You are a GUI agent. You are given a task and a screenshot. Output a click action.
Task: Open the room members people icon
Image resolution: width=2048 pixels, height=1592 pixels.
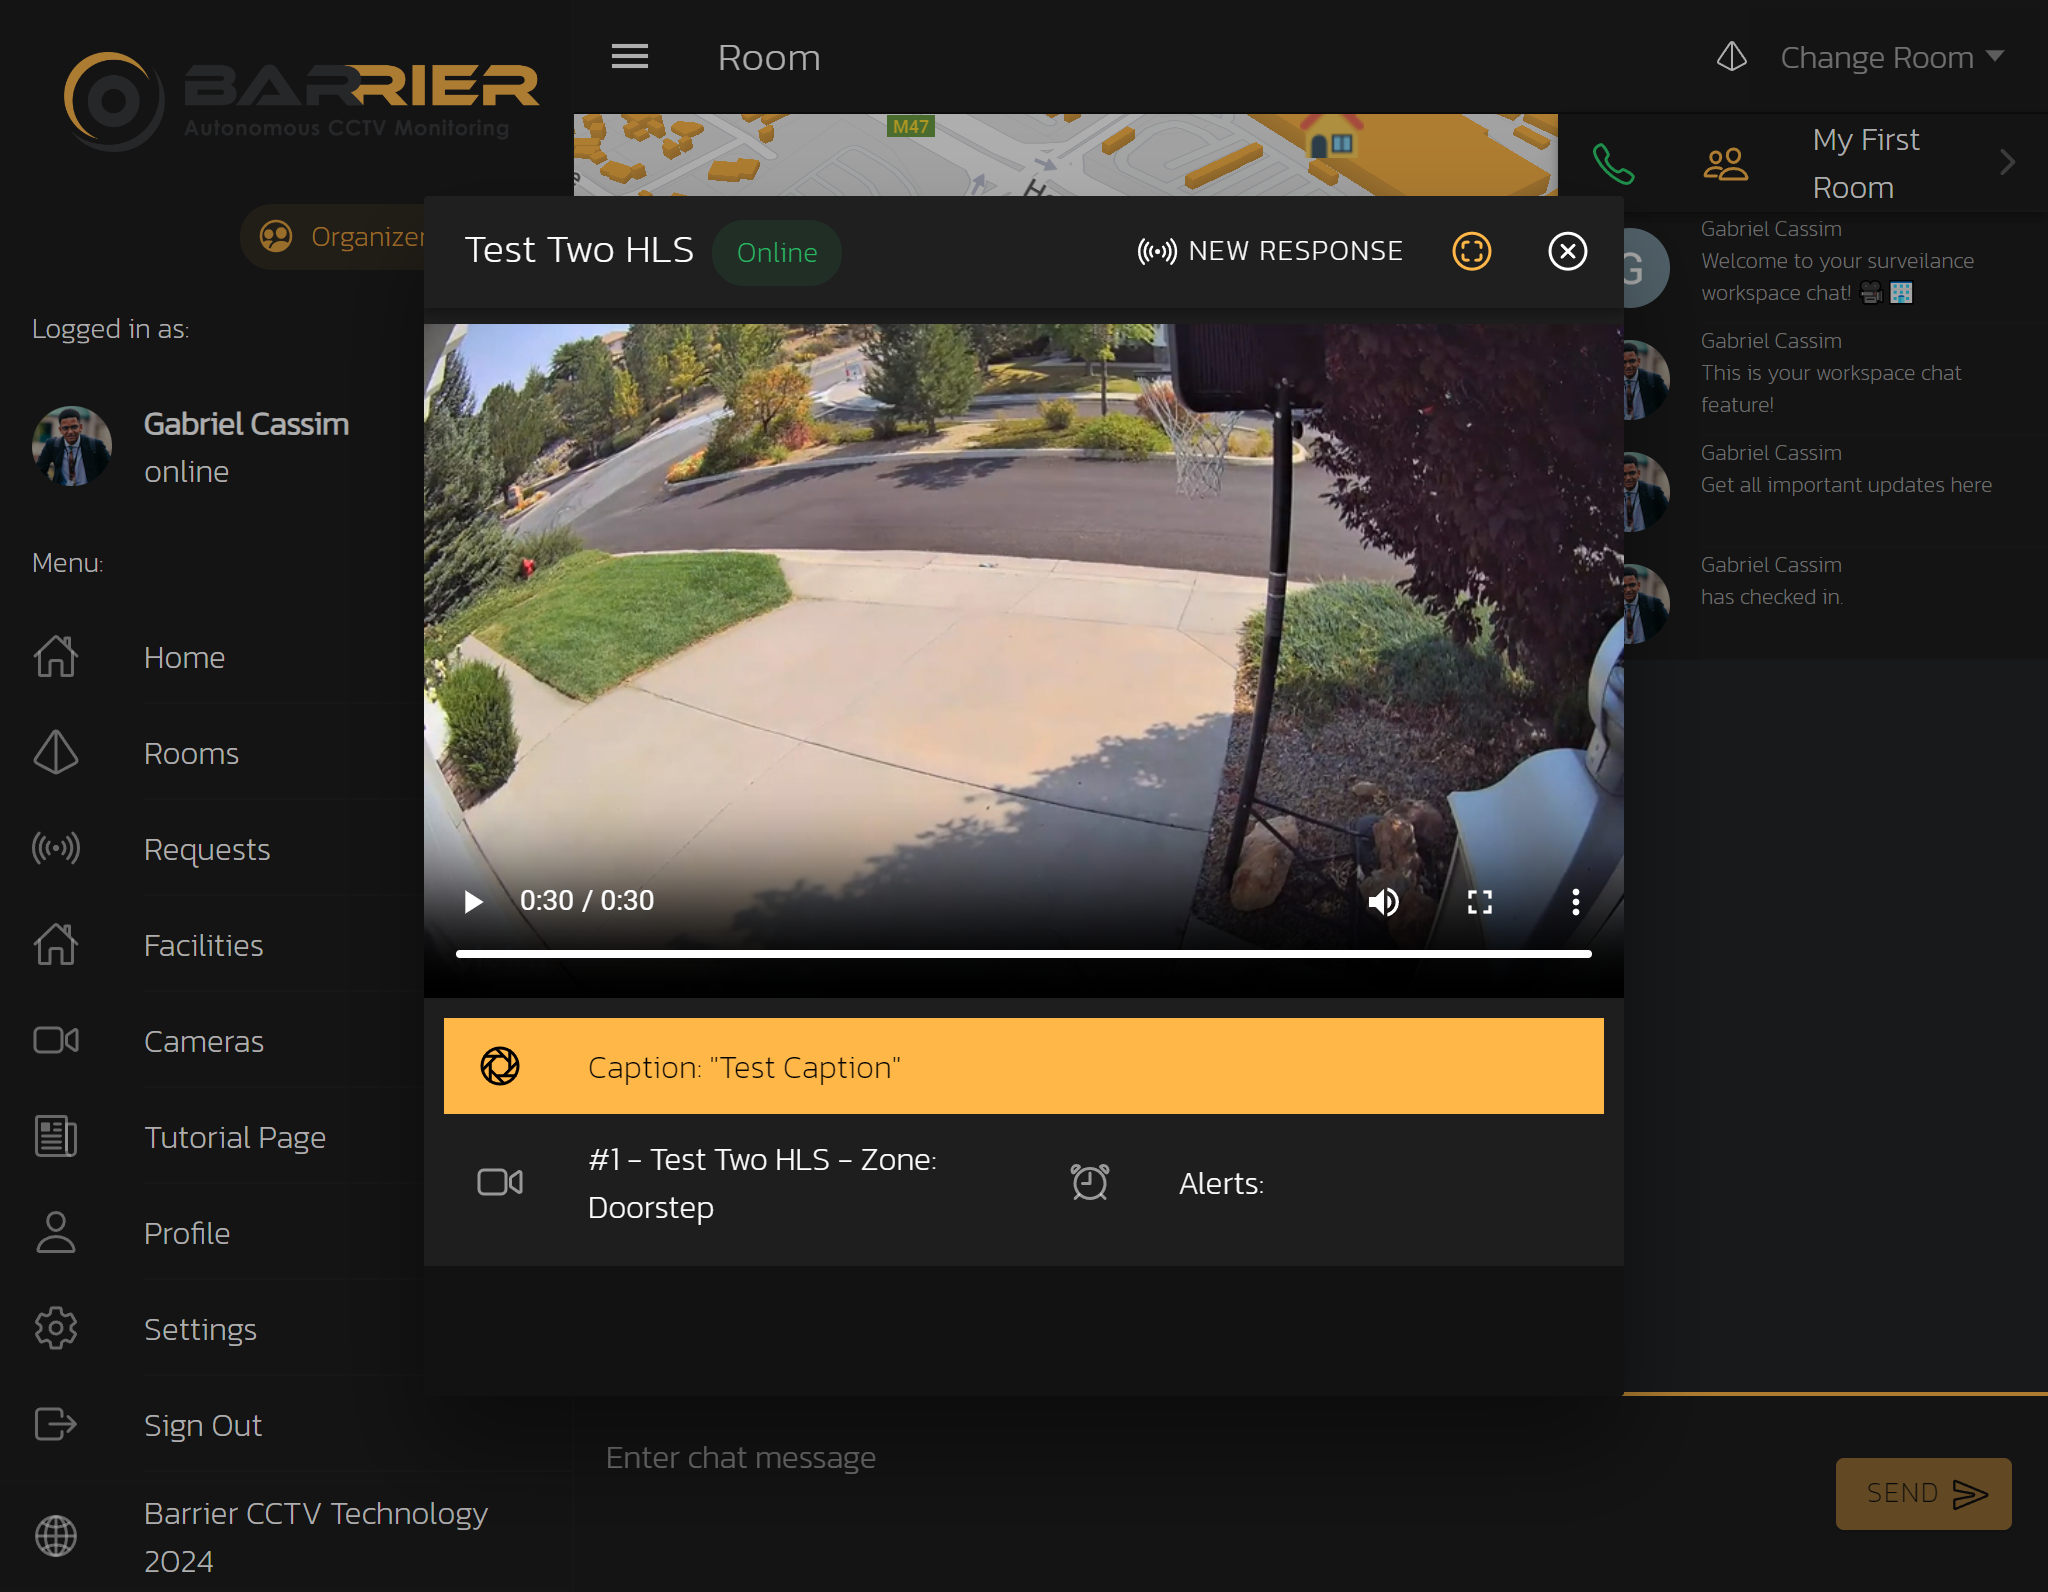click(x=1725, y=164)
